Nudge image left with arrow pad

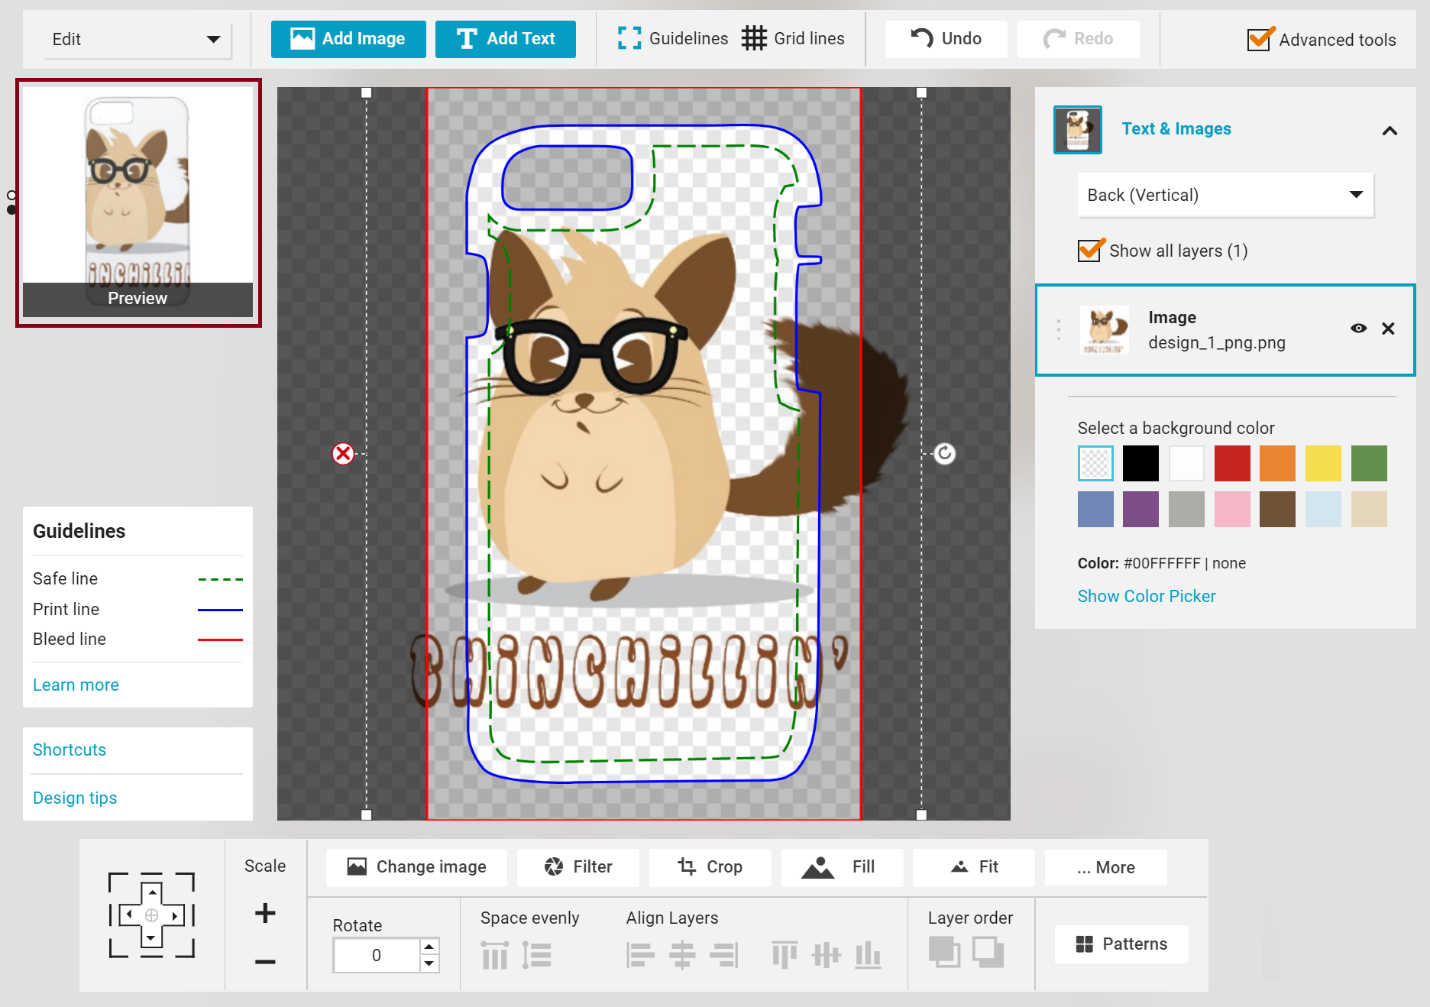tap(128, 915)
